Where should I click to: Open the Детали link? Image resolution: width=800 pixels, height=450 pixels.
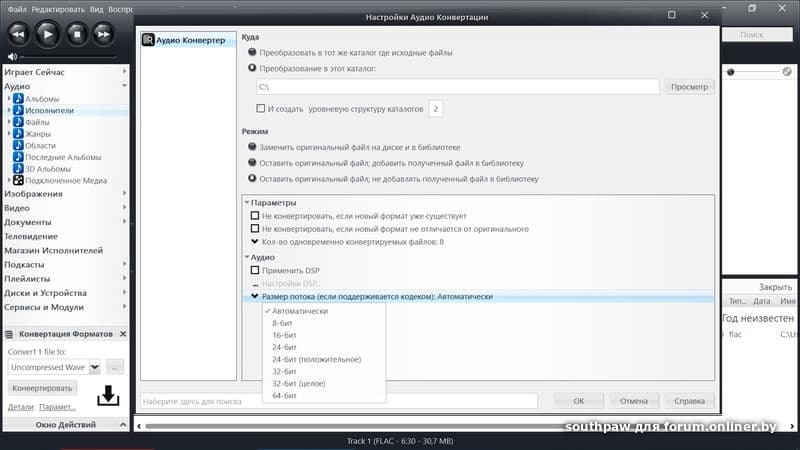(x=20, y=407)
